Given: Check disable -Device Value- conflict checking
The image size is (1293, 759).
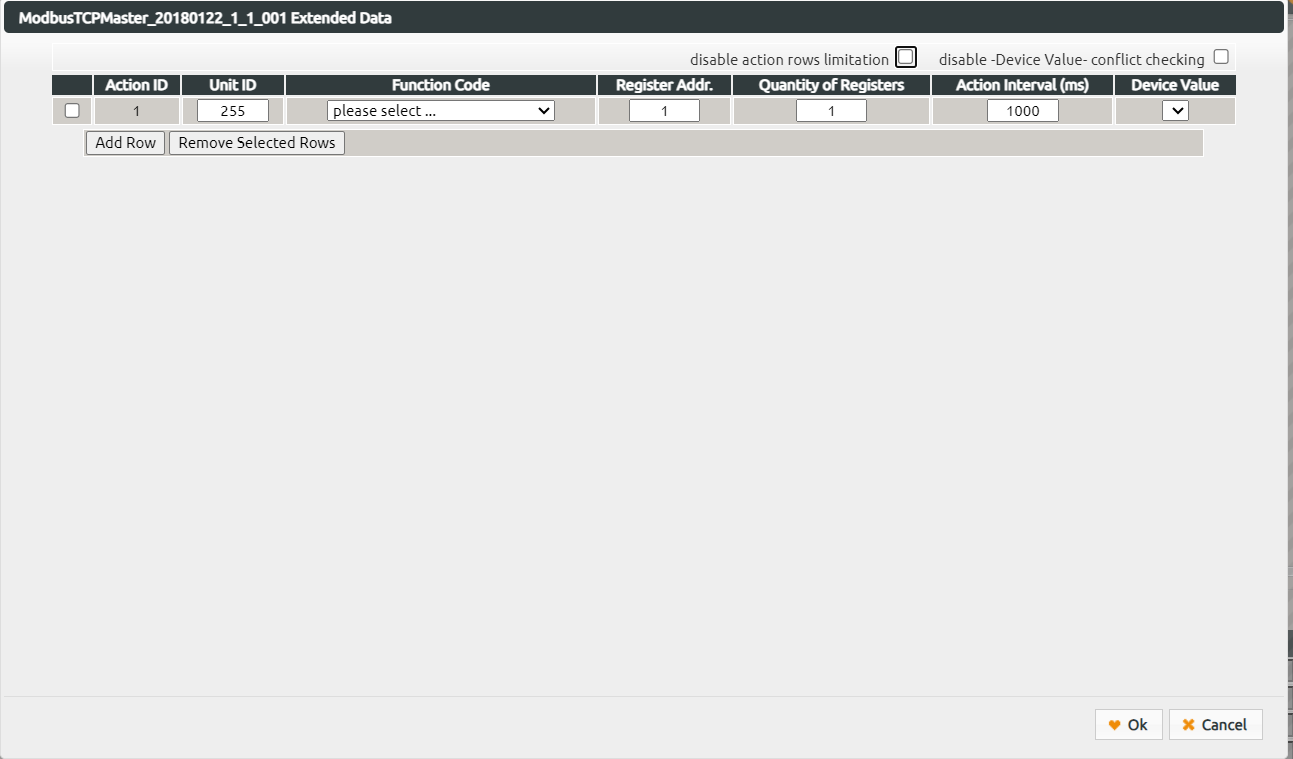Looking at the screenshot, I should (x=1220, y=56).
